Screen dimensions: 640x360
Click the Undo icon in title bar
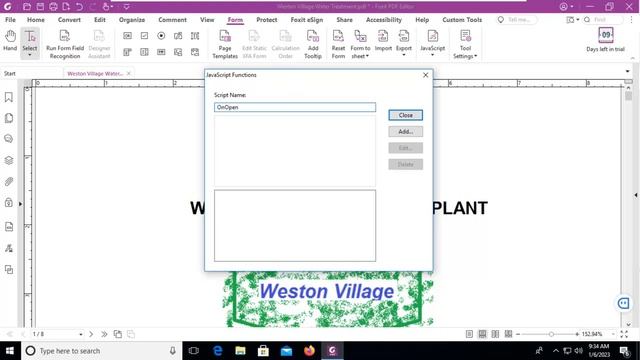pyautogui.click(x=79, y=7)
